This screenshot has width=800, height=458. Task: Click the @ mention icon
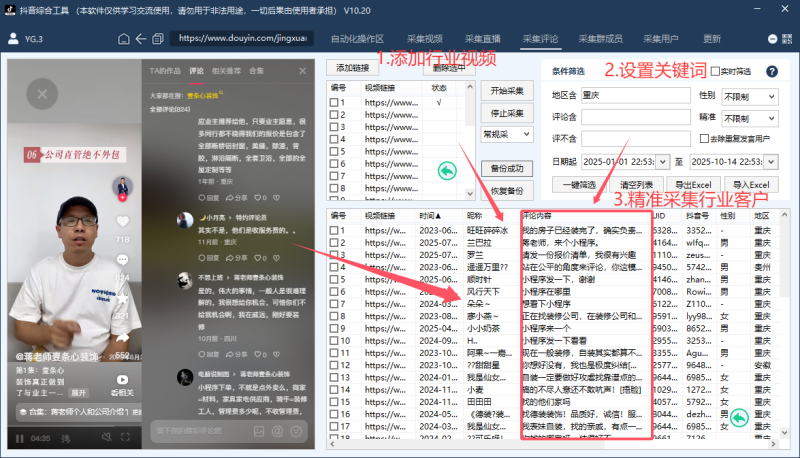(x=278, y=431)
